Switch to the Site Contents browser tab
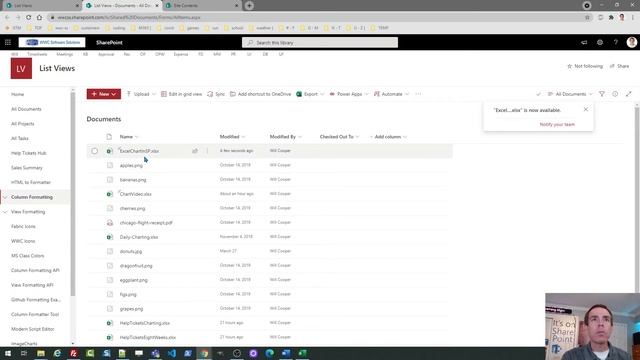 [x=202, y=6]
